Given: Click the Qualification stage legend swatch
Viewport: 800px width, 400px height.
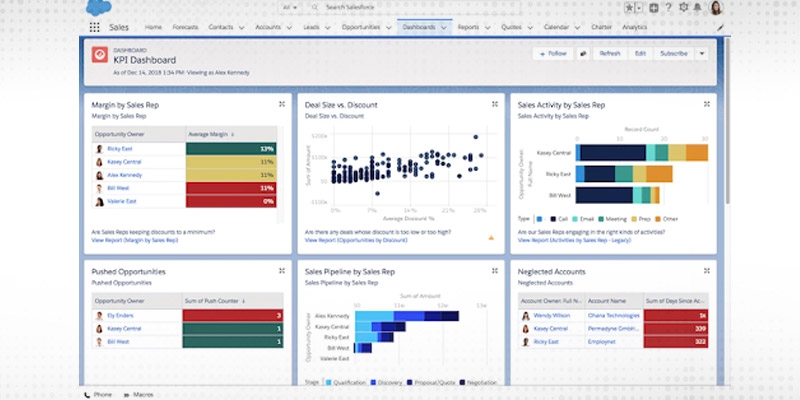Looking at the screenshot, I should [328, 382].
